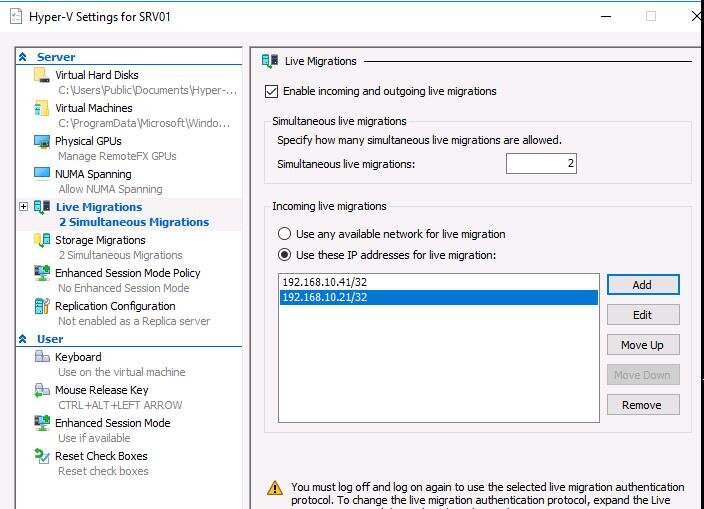Screen dimensions: 704x509
Task: Click the Virtual Hard Disks icon
Action: (x=42, y=75)
